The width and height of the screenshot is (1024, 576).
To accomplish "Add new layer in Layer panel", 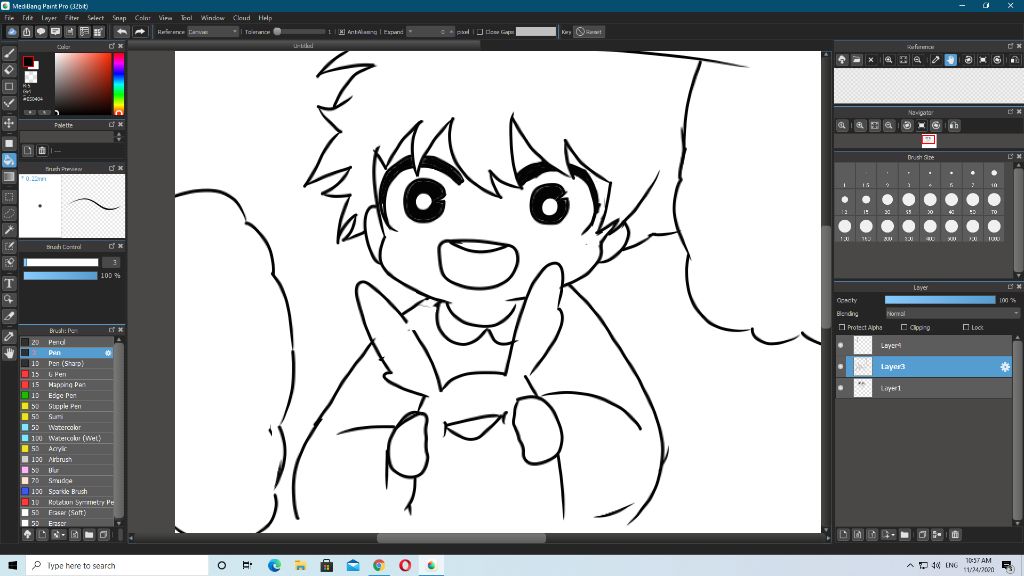I will [x=843, y=534].
